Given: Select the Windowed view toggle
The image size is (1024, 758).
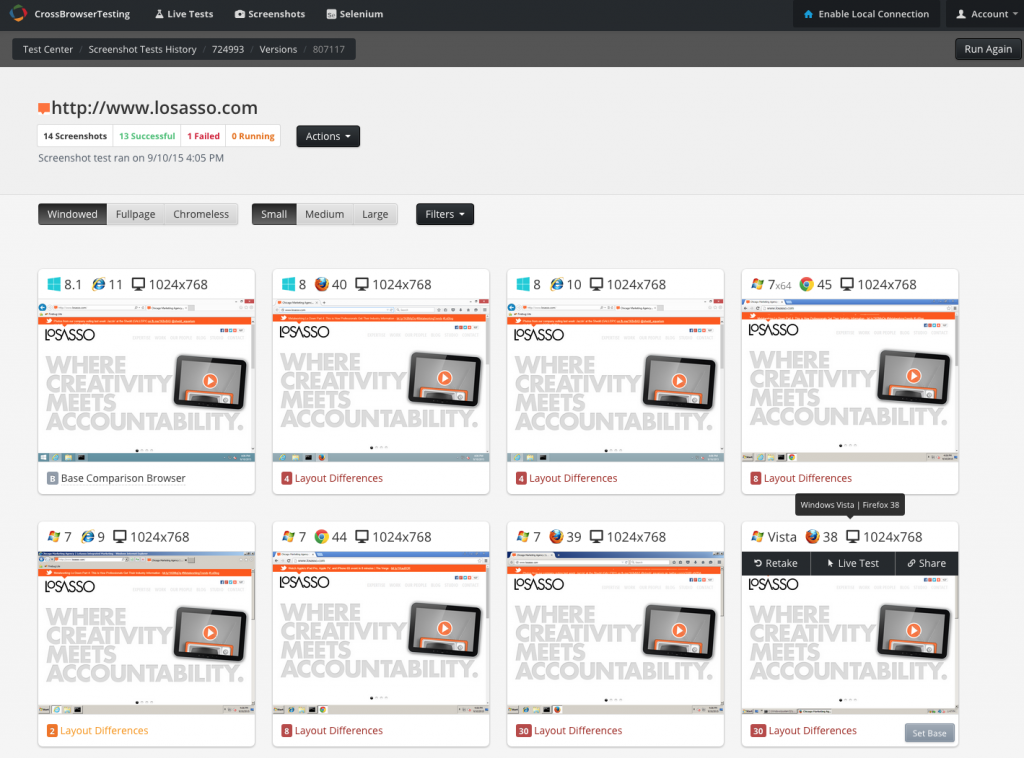Looking at the screenshot, I should click(72, 214).
